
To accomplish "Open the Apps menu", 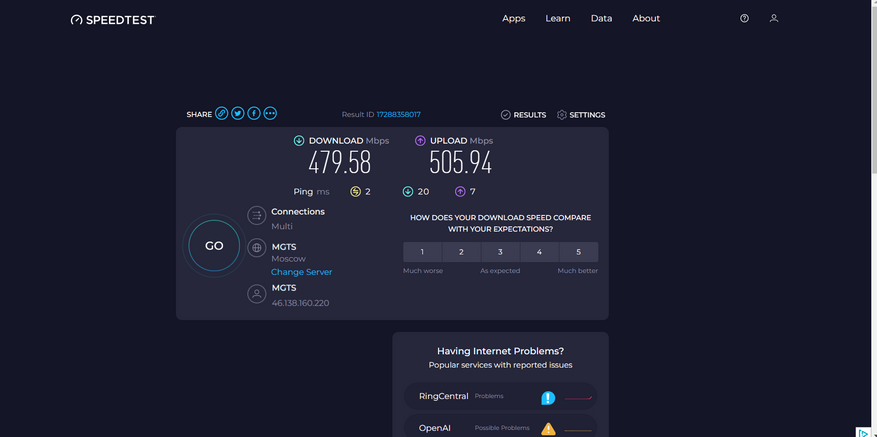I will 513,18.
